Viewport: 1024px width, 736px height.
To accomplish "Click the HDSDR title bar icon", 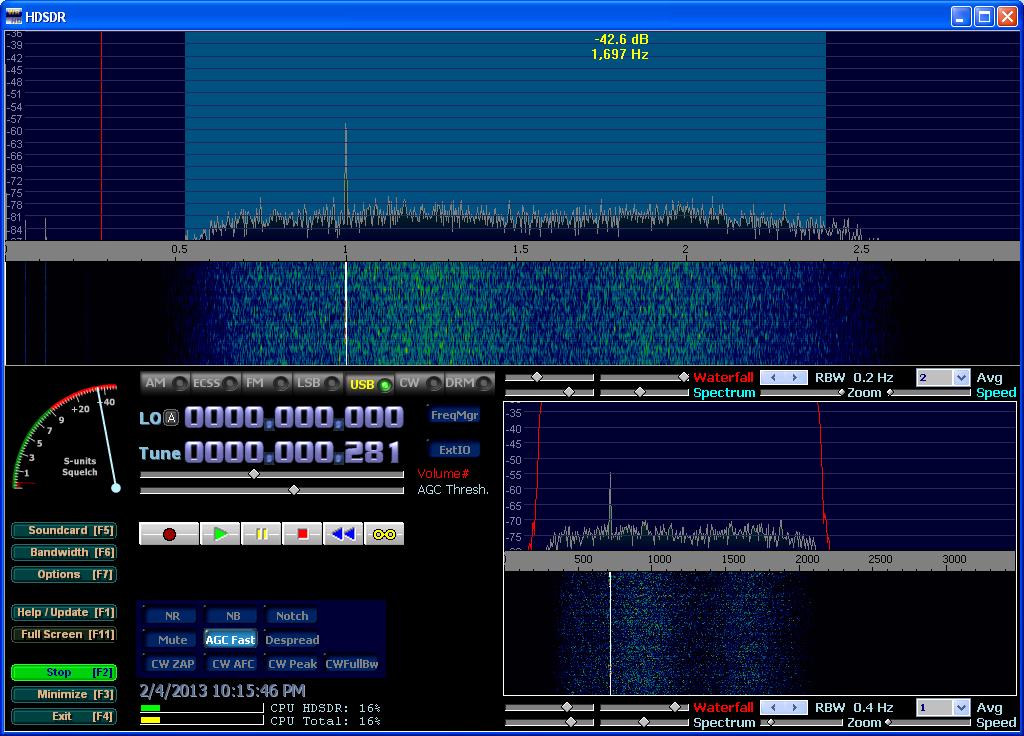I will 14,16.
